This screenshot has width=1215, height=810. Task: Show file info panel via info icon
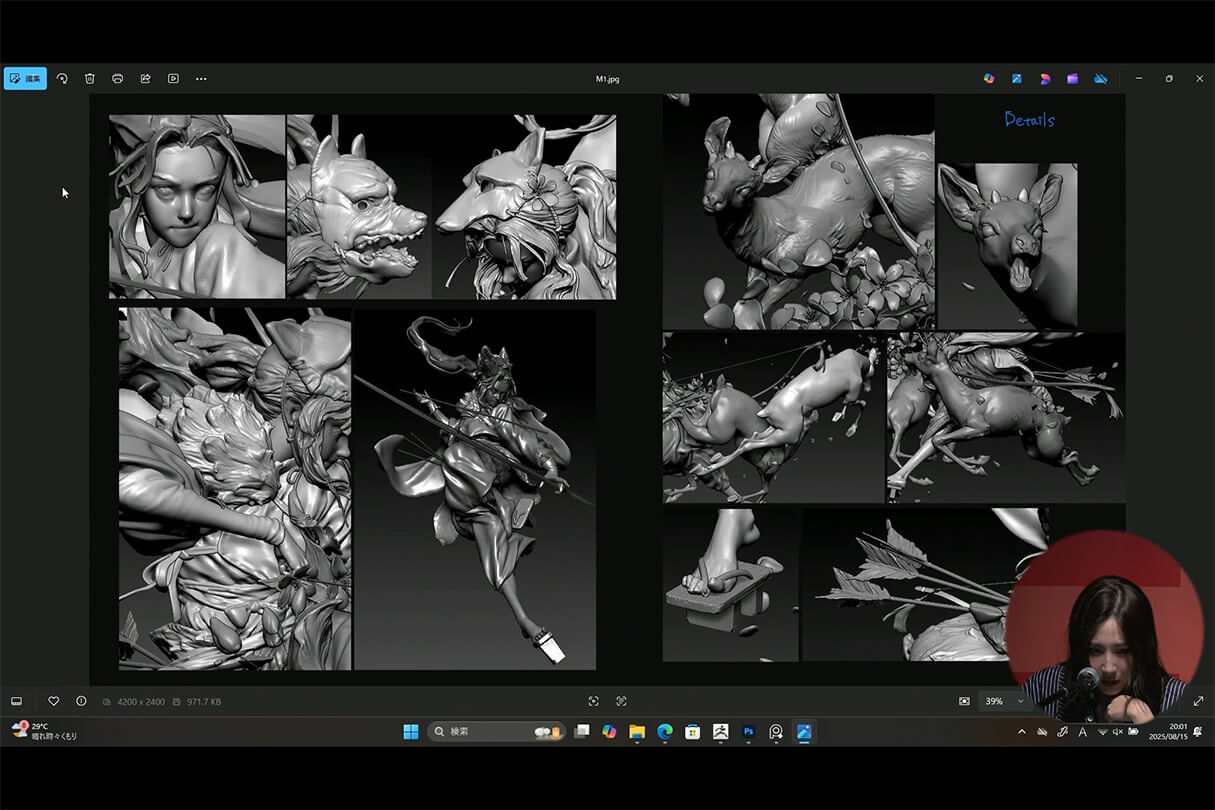coord(81,701)
